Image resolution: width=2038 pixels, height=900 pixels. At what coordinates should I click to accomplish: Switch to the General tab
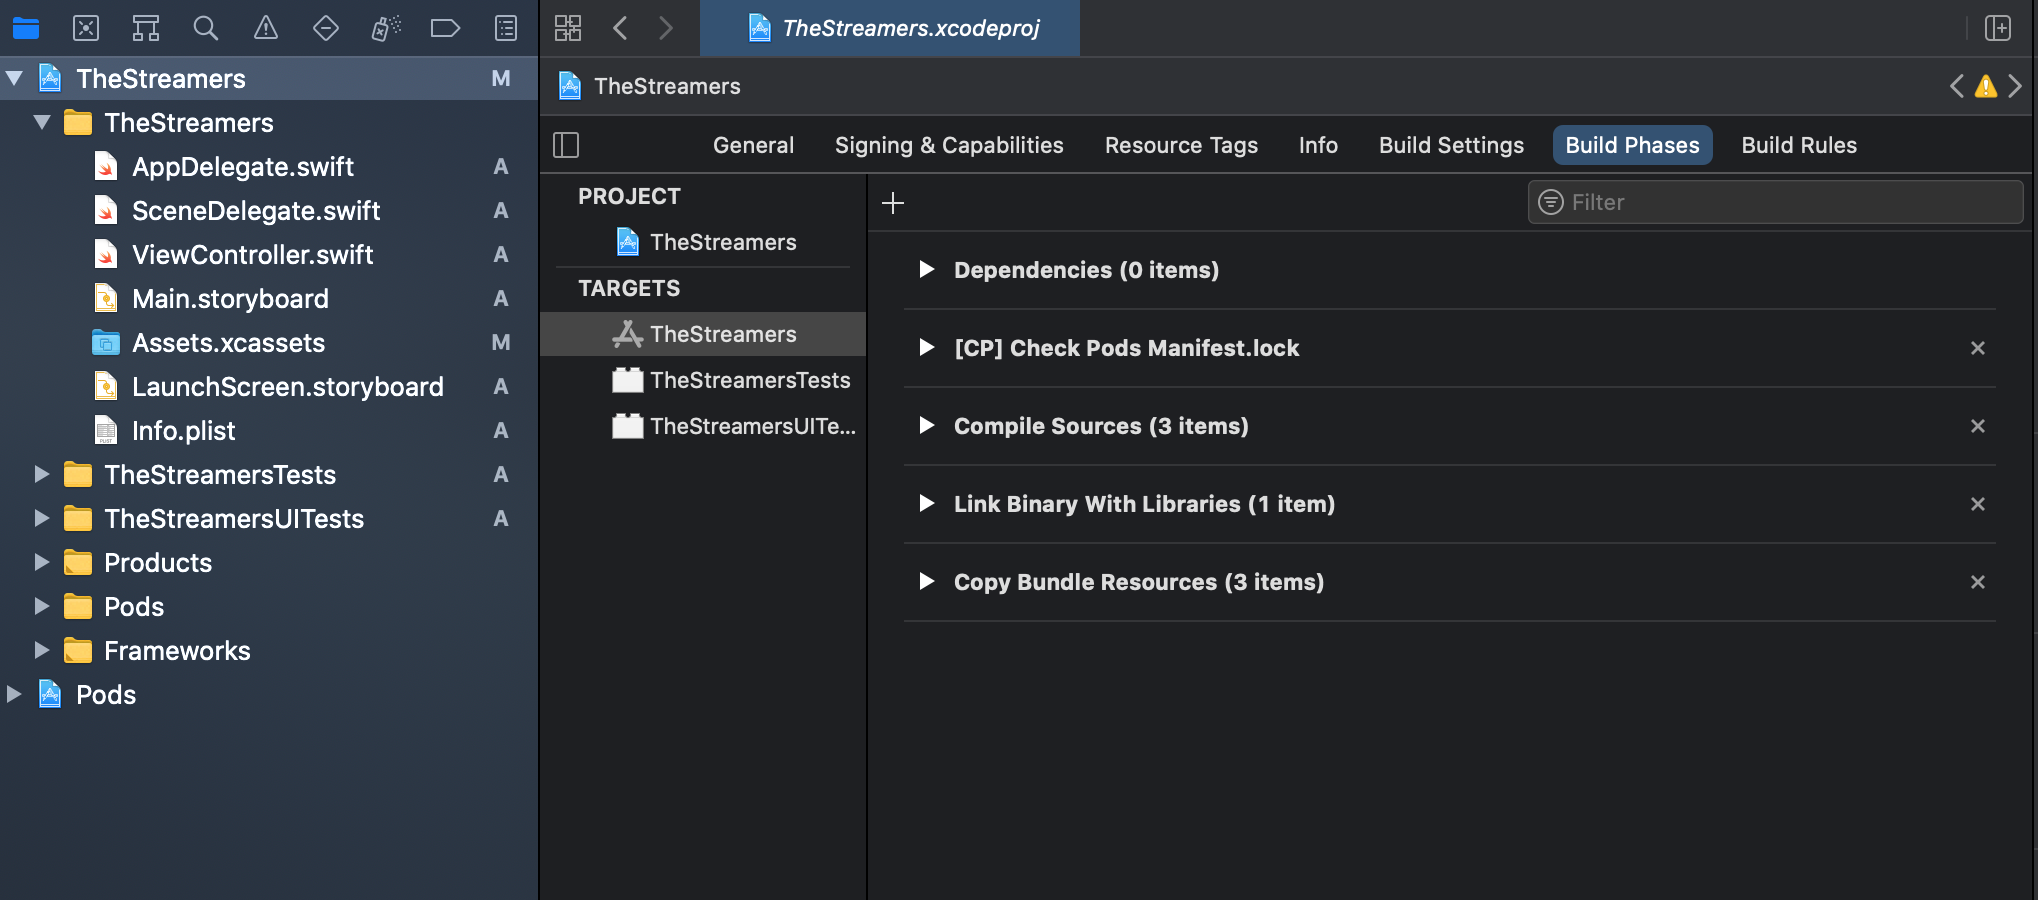tap(753, 145)
